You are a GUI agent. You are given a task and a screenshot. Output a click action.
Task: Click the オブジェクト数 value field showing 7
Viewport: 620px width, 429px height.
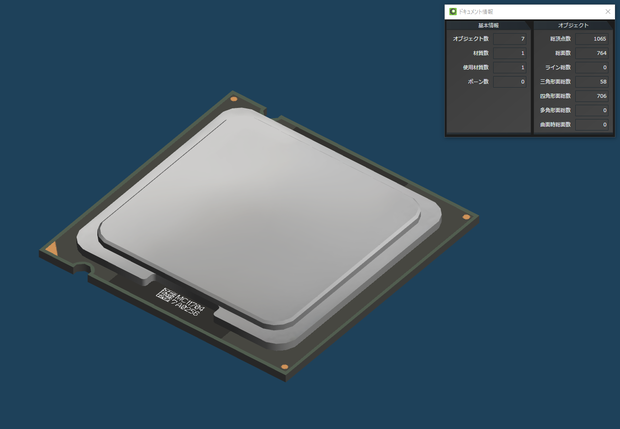510,39
